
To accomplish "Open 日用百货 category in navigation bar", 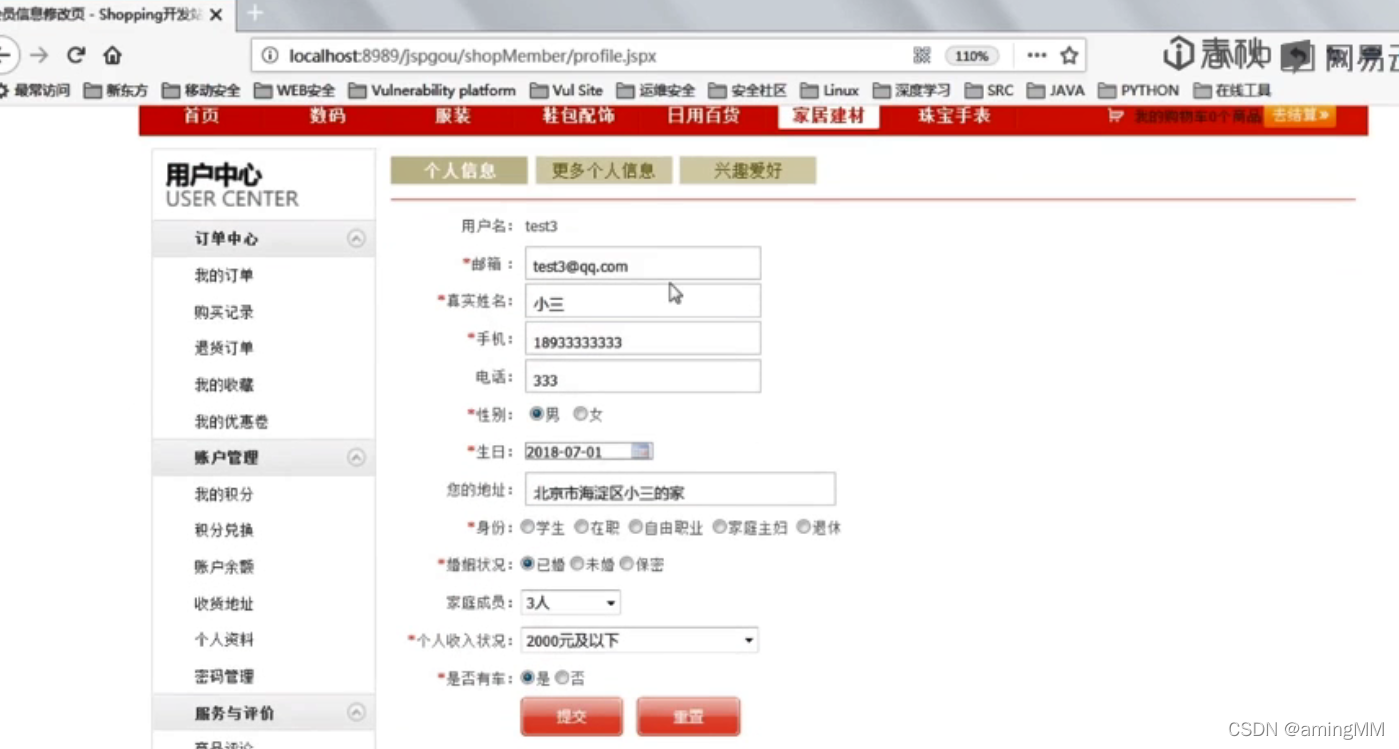I will click(x=703, y=116).
